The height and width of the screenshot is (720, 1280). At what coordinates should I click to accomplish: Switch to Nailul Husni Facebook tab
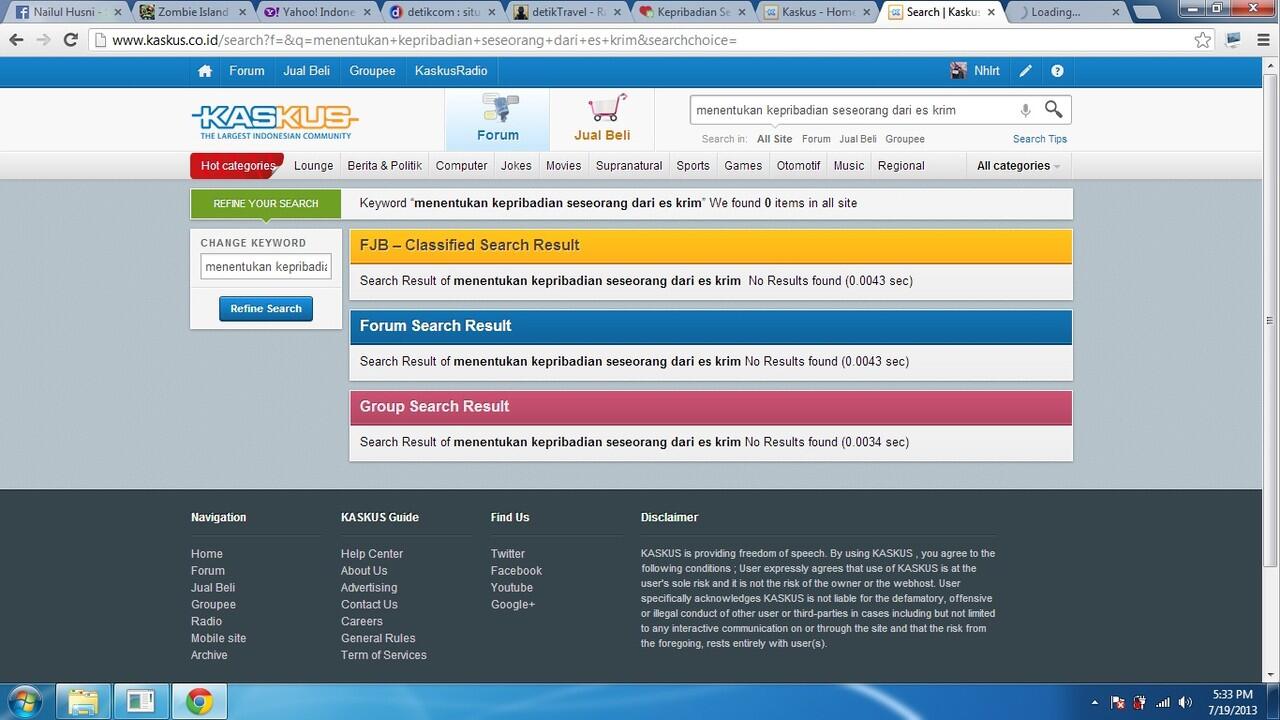(66, 13)
